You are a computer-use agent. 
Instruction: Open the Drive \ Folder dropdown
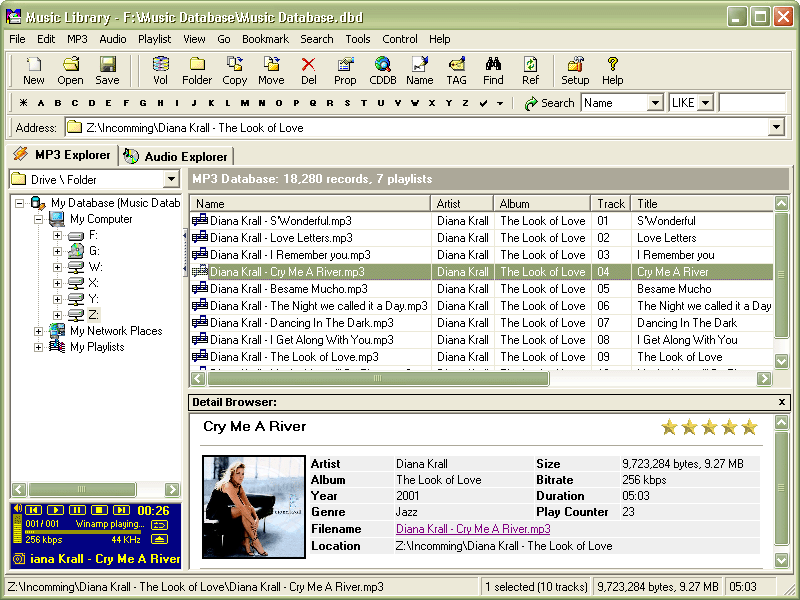pyautogui.click(x=171, y=180)
